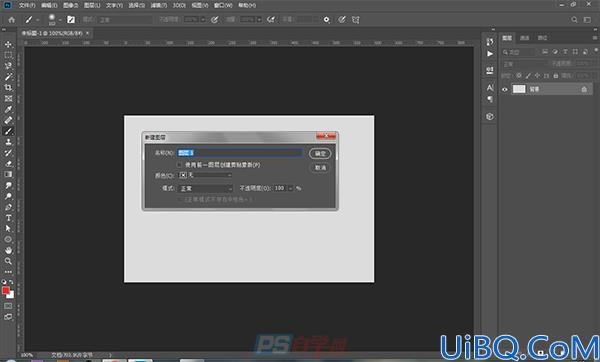Select the Horizontal Type tool
600x362 pixels.
pos(8,218)
